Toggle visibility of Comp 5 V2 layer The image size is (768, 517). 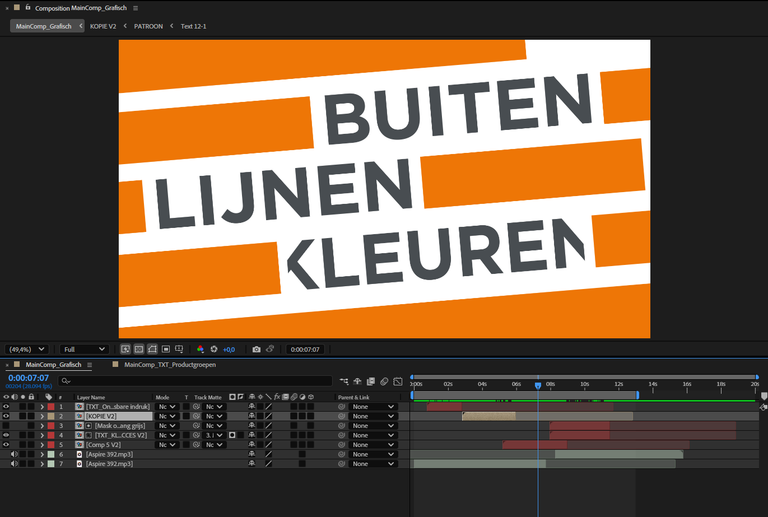(x=6, y=445)
